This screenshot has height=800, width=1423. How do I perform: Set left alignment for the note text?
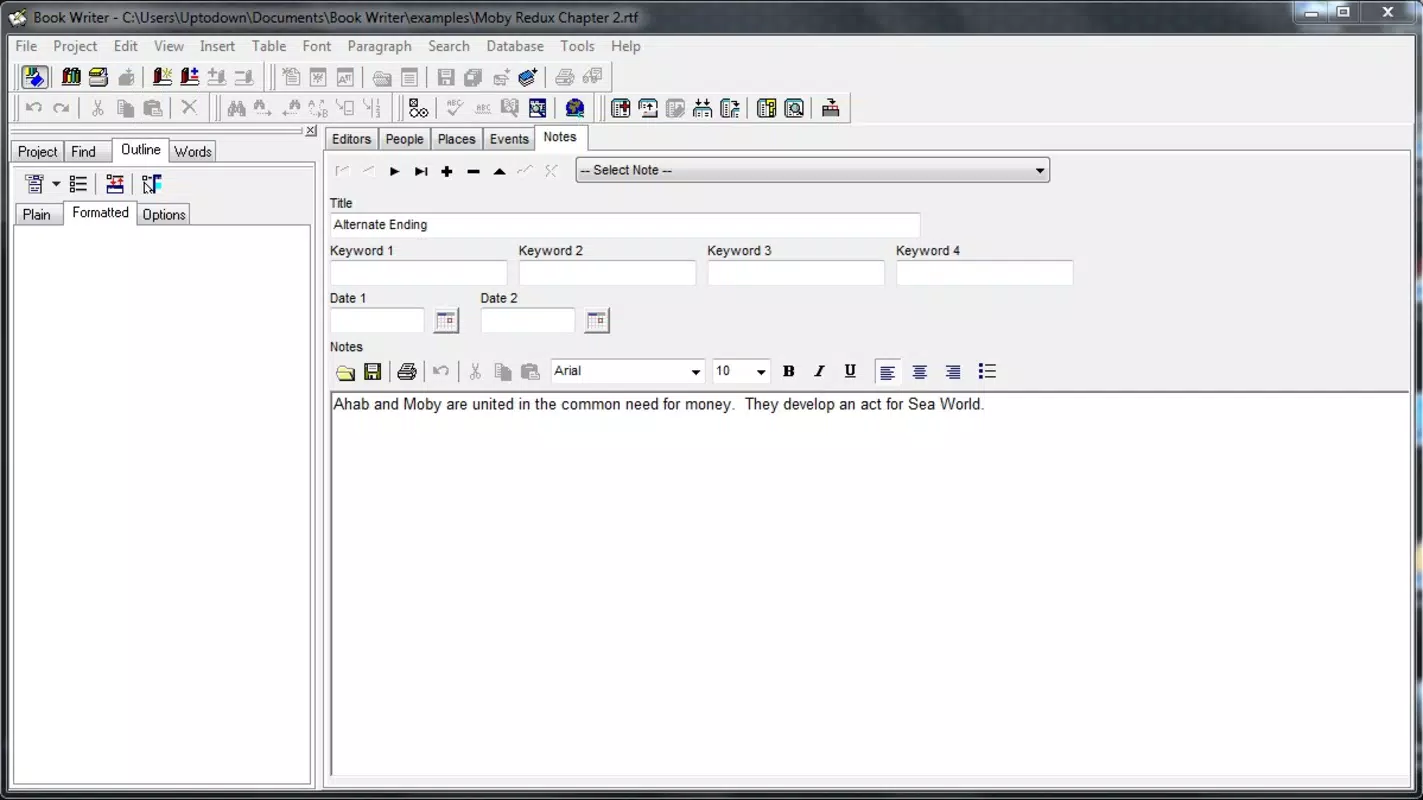tap(887, 372)
